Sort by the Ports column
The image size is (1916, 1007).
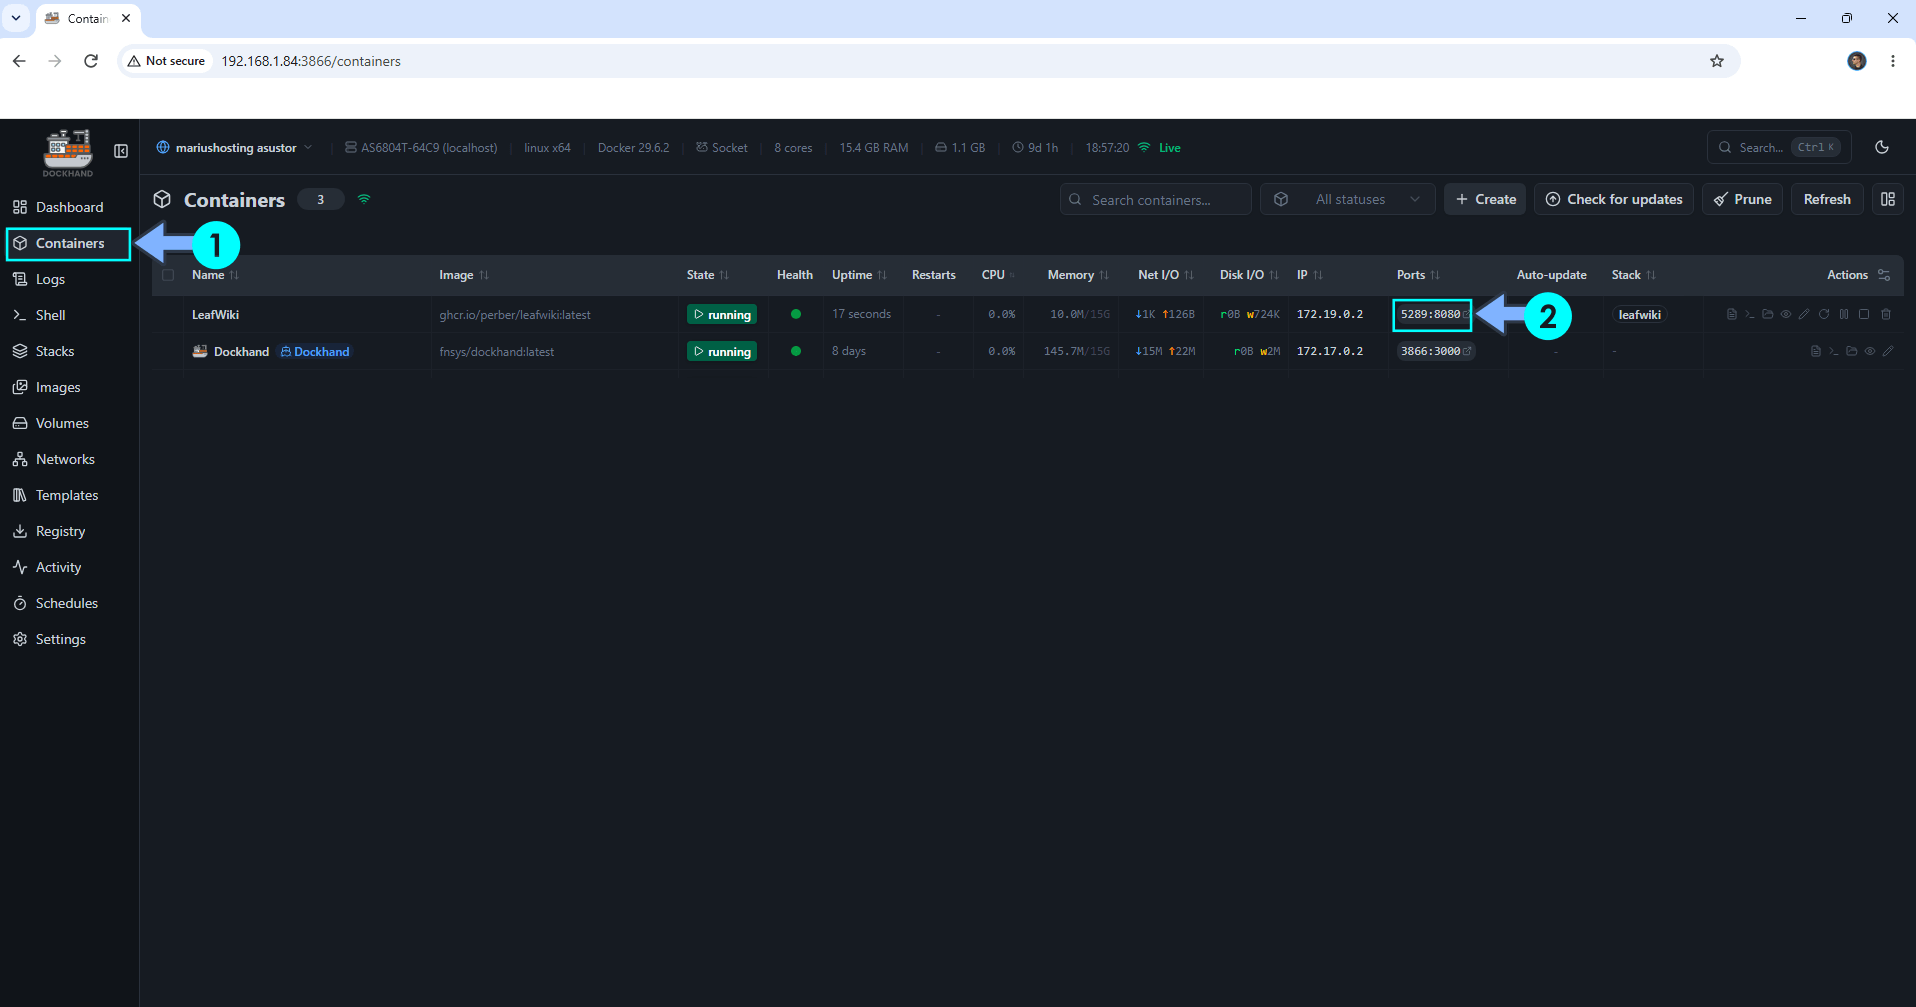pos(1418,275)
